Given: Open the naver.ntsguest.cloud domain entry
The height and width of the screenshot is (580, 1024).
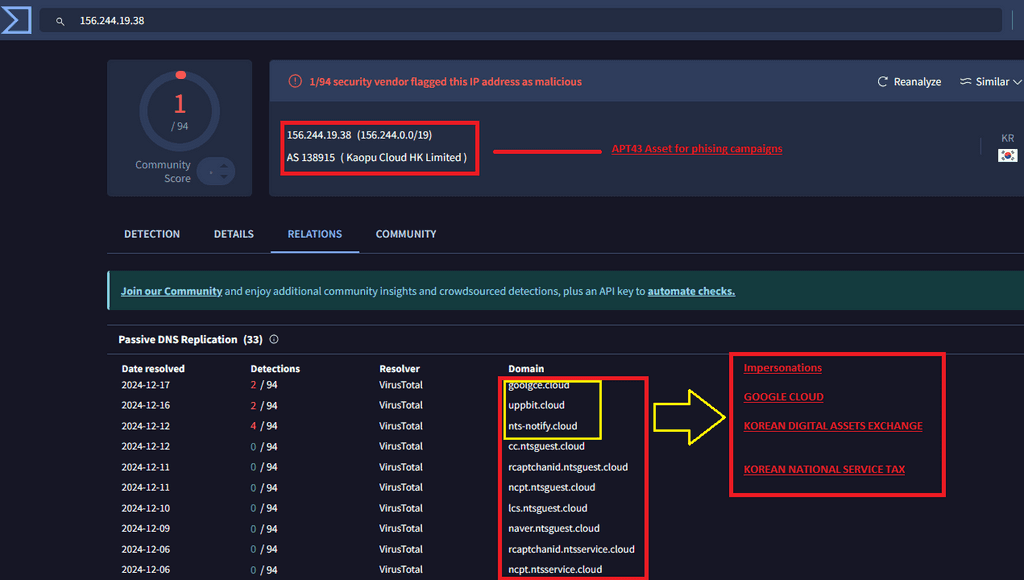Looking at the screenshot, I should (554, 528).
